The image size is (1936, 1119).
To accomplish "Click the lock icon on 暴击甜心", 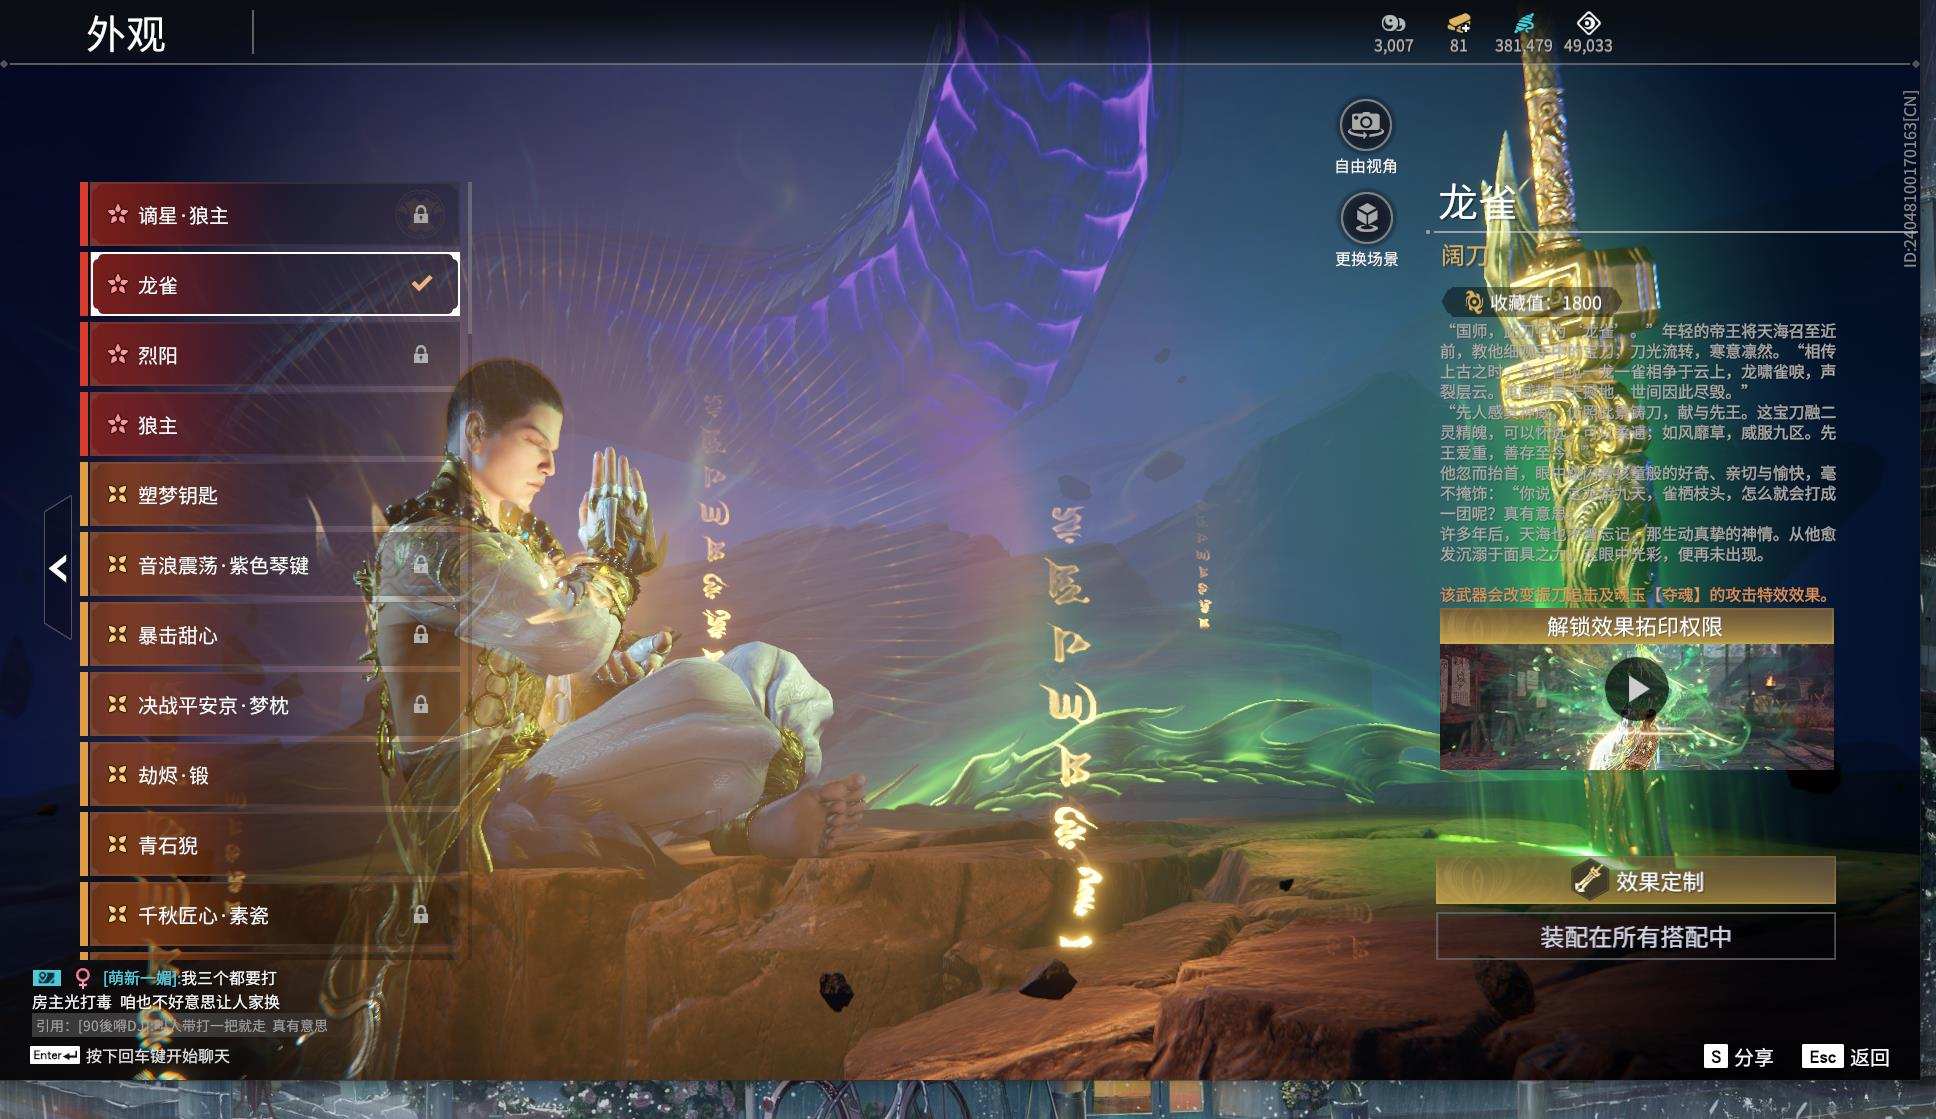I will pos(421,635).
